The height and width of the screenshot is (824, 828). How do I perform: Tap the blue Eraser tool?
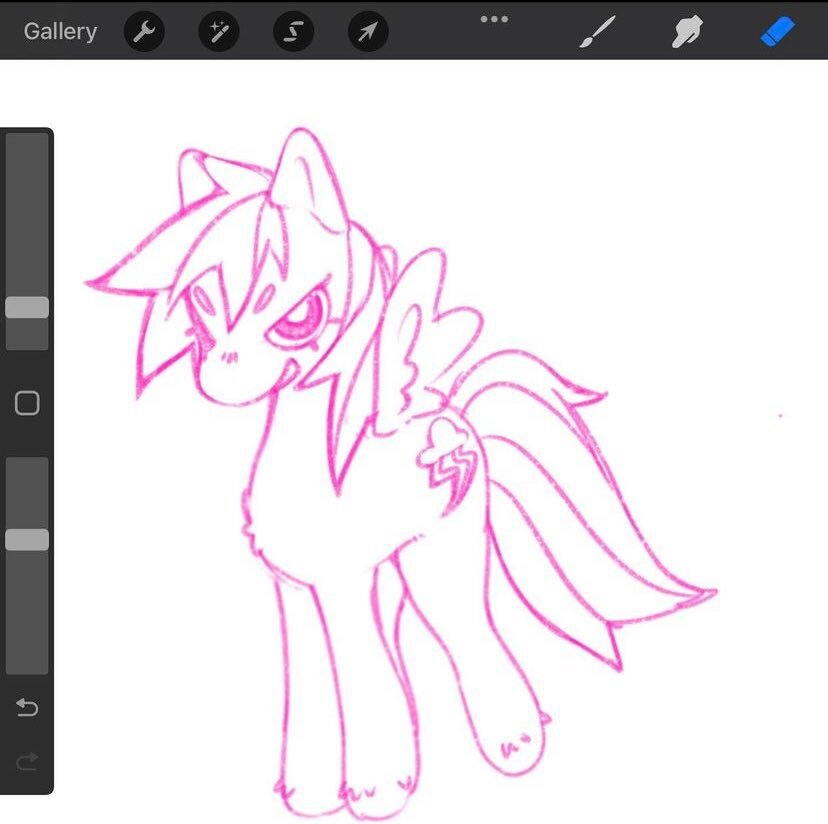[x=777, y=32]
